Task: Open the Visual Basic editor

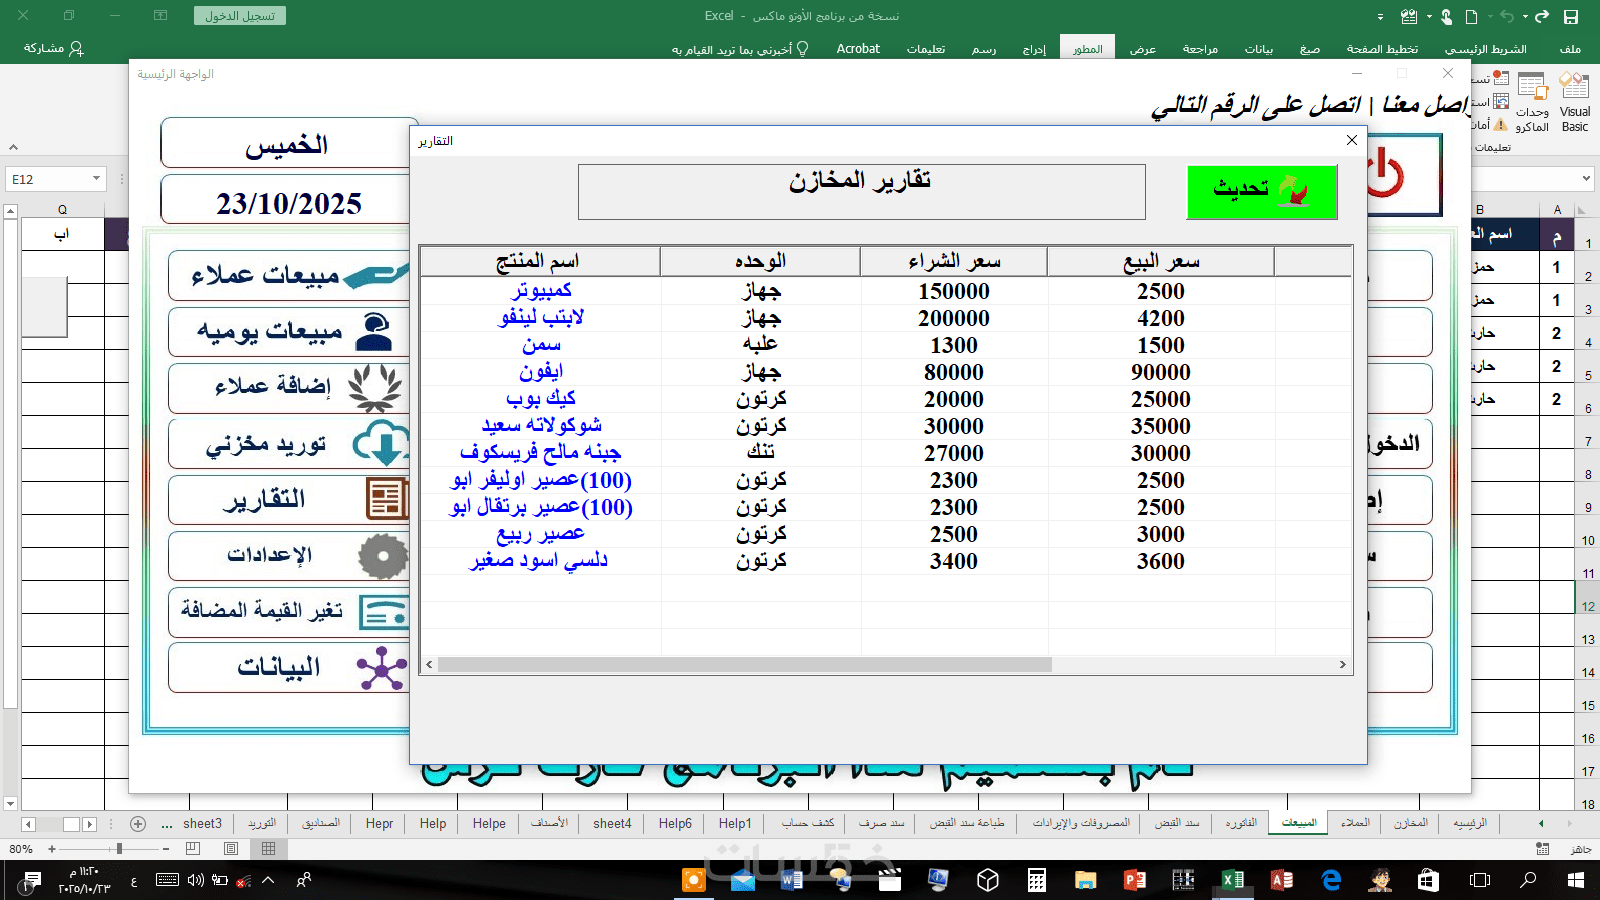Action: click(1575, 102)
